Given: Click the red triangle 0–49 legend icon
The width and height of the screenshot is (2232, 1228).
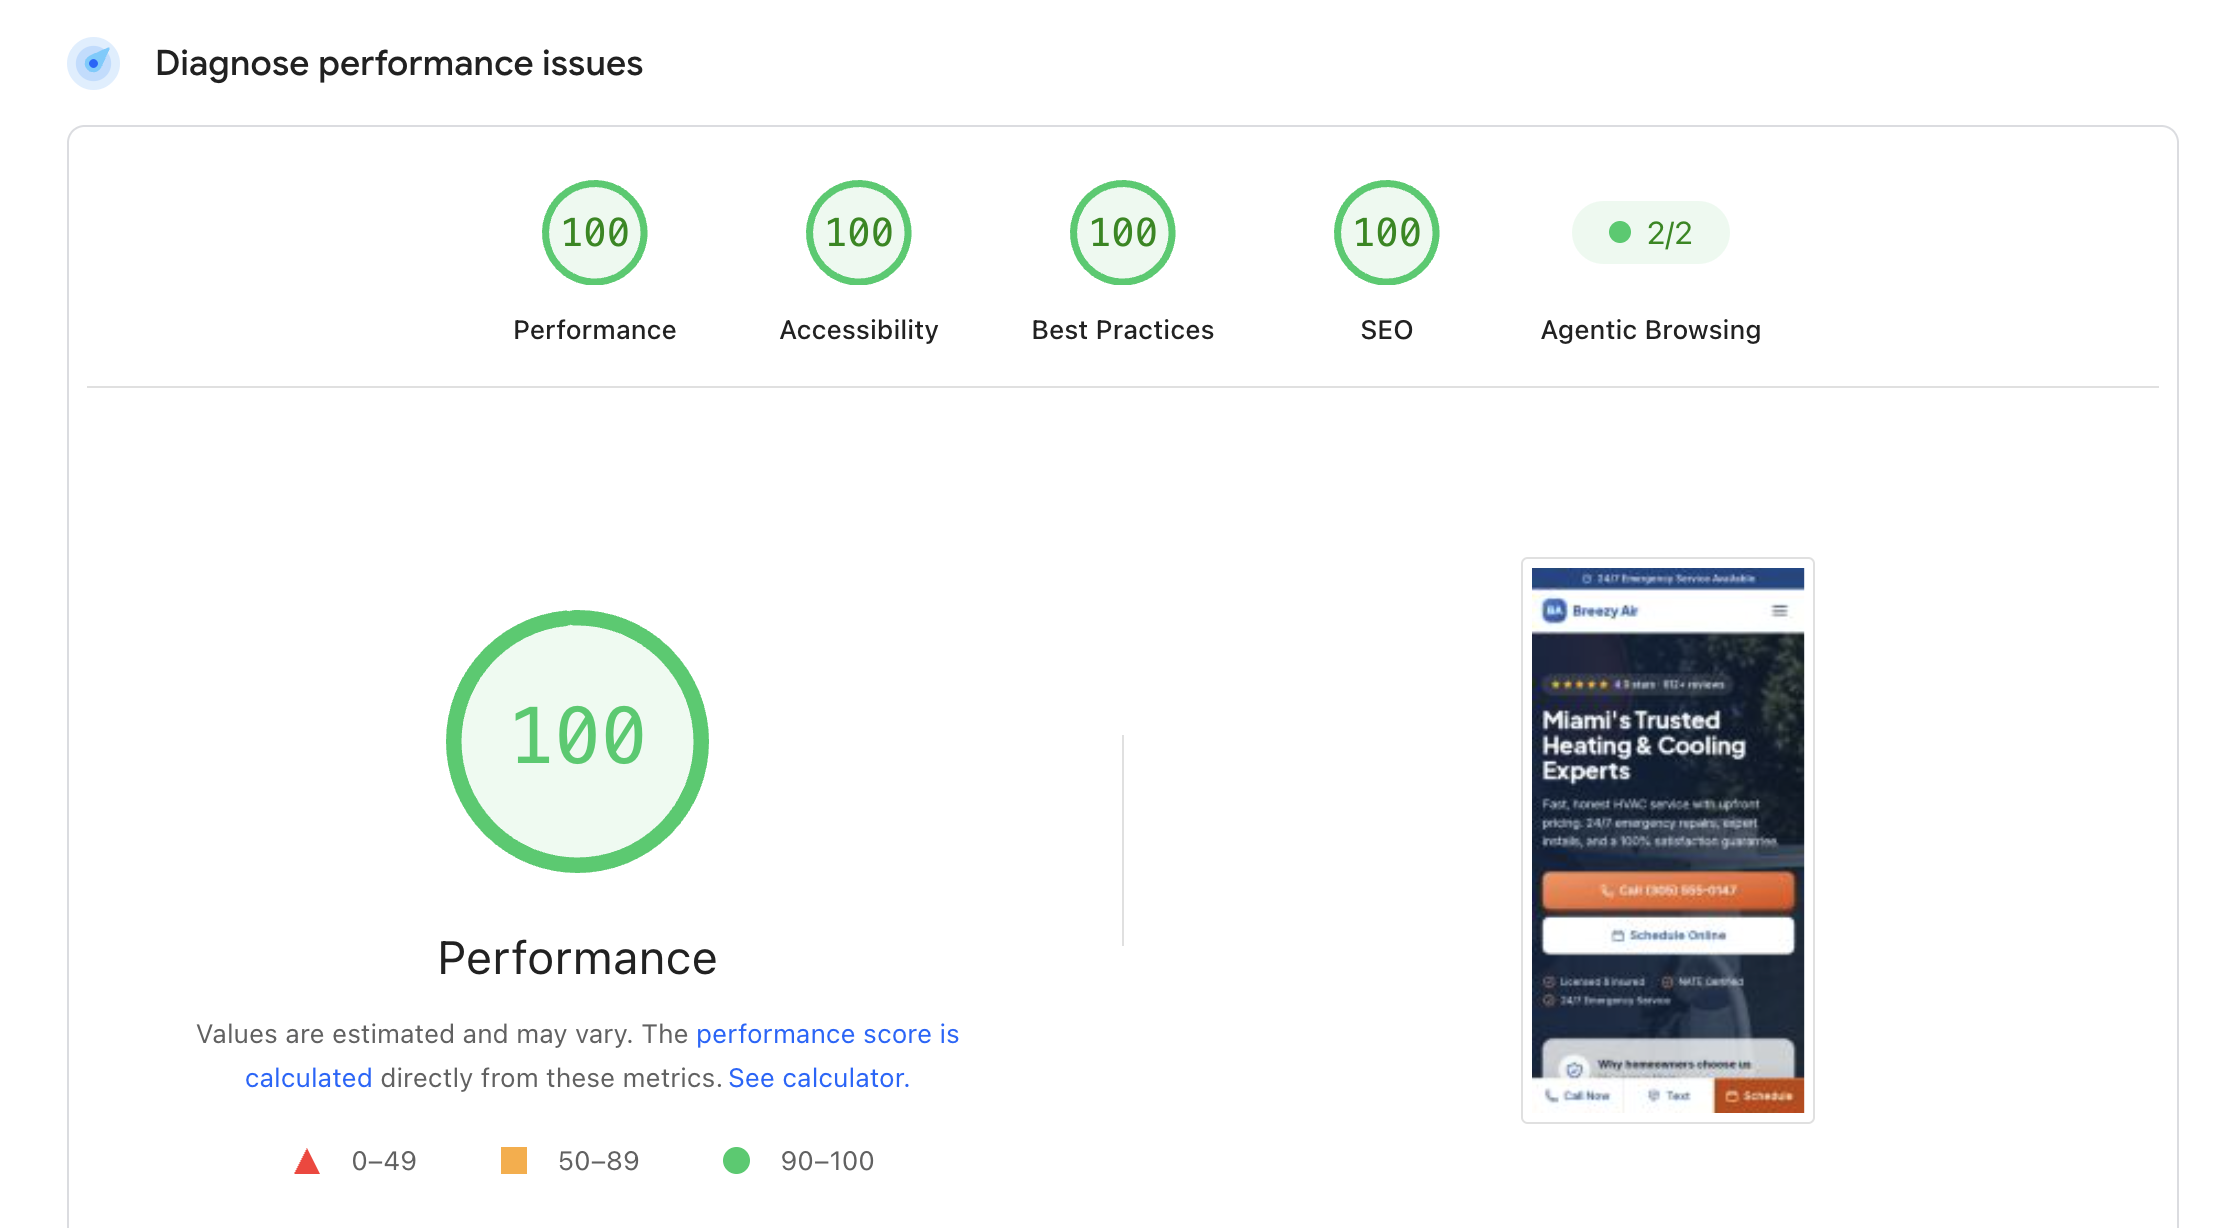Looking at the screenshot, I should click(307, 1161).
